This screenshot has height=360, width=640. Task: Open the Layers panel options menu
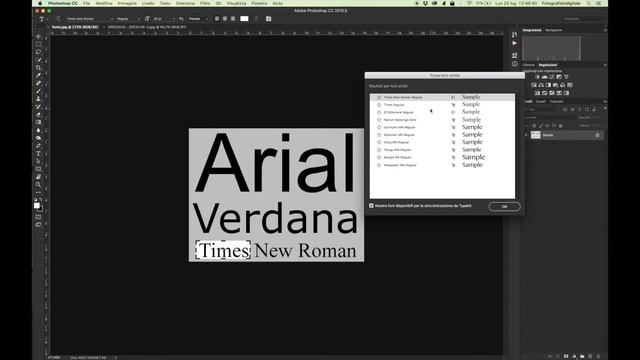[604, 101]
